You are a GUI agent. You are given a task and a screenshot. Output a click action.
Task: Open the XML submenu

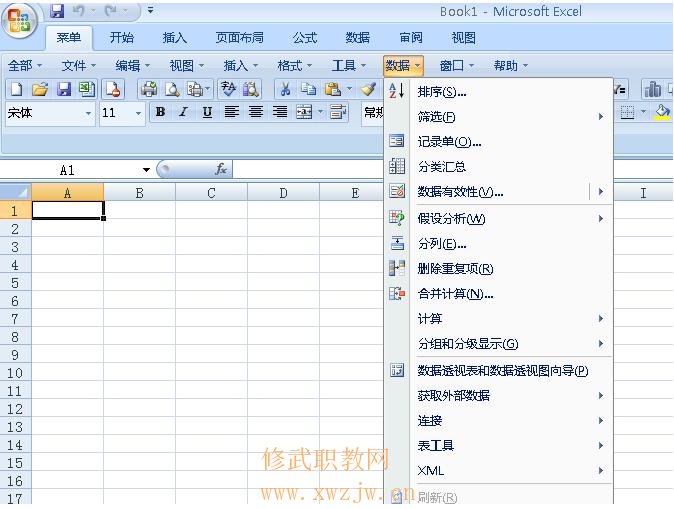pyautogui.click(x=498, y=470)
